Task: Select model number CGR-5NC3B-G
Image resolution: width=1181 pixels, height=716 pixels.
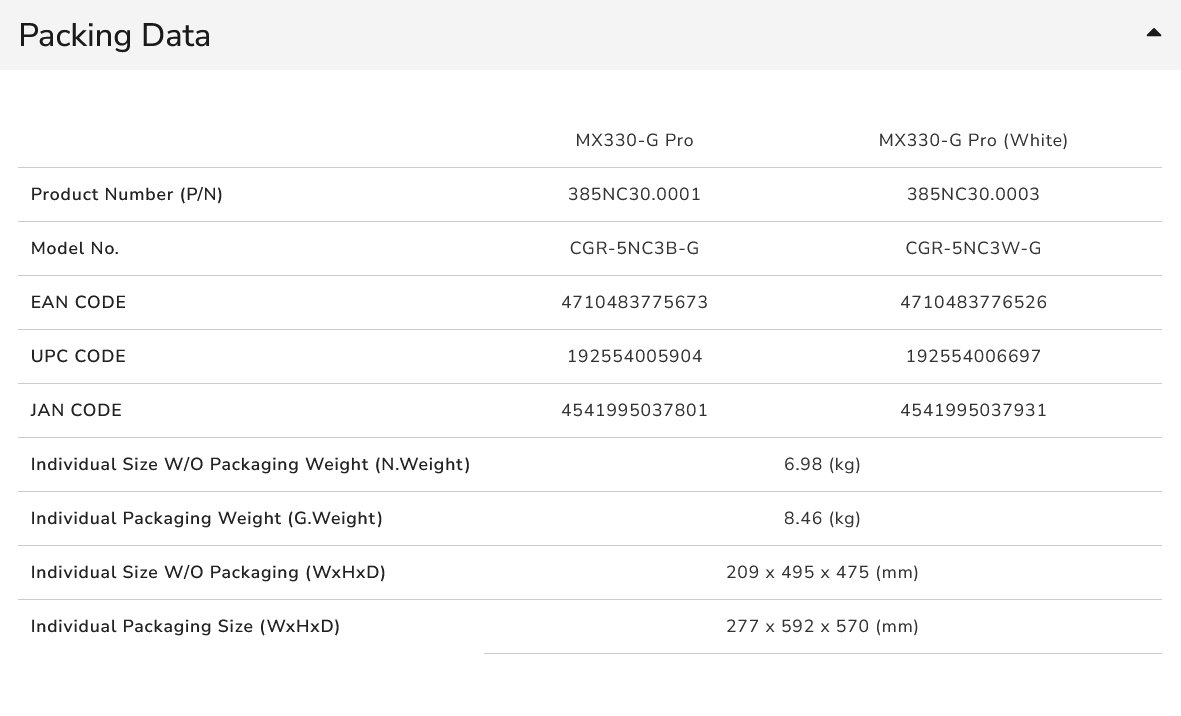Action: click(634, 249)
